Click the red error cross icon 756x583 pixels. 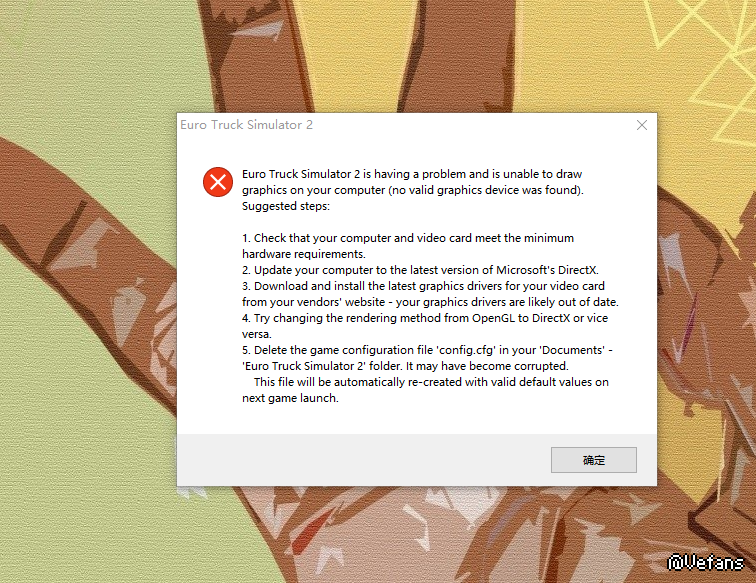(x=218, y=182)
